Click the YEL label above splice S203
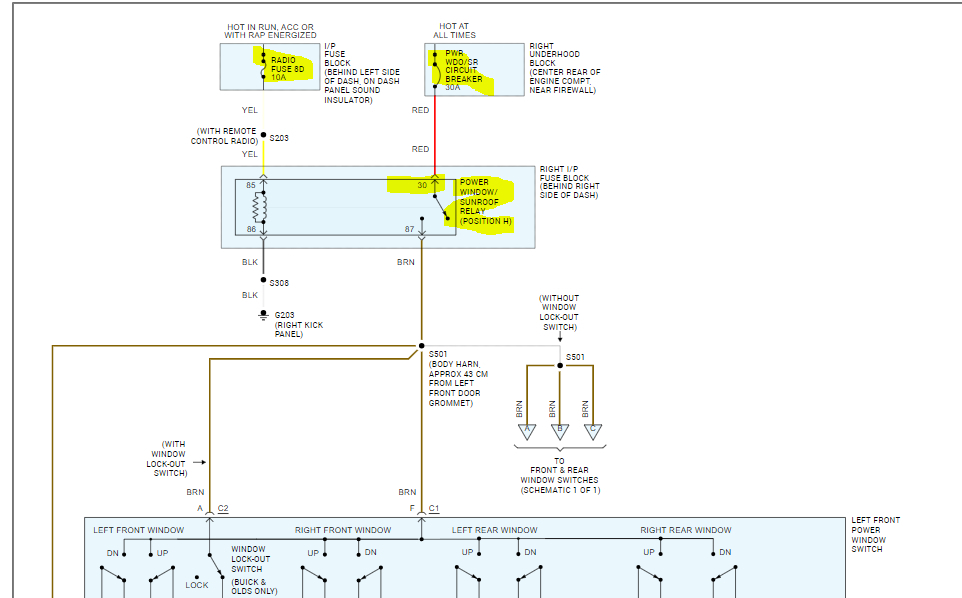Image resolution: width=962 pixels, height=598 pixels. click(250, 110)
